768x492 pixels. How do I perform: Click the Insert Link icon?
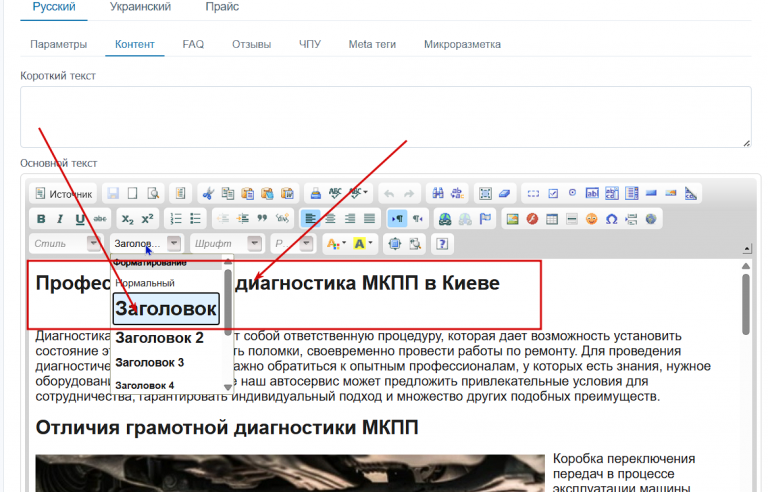pyautogui.click(x=445, y=219)
